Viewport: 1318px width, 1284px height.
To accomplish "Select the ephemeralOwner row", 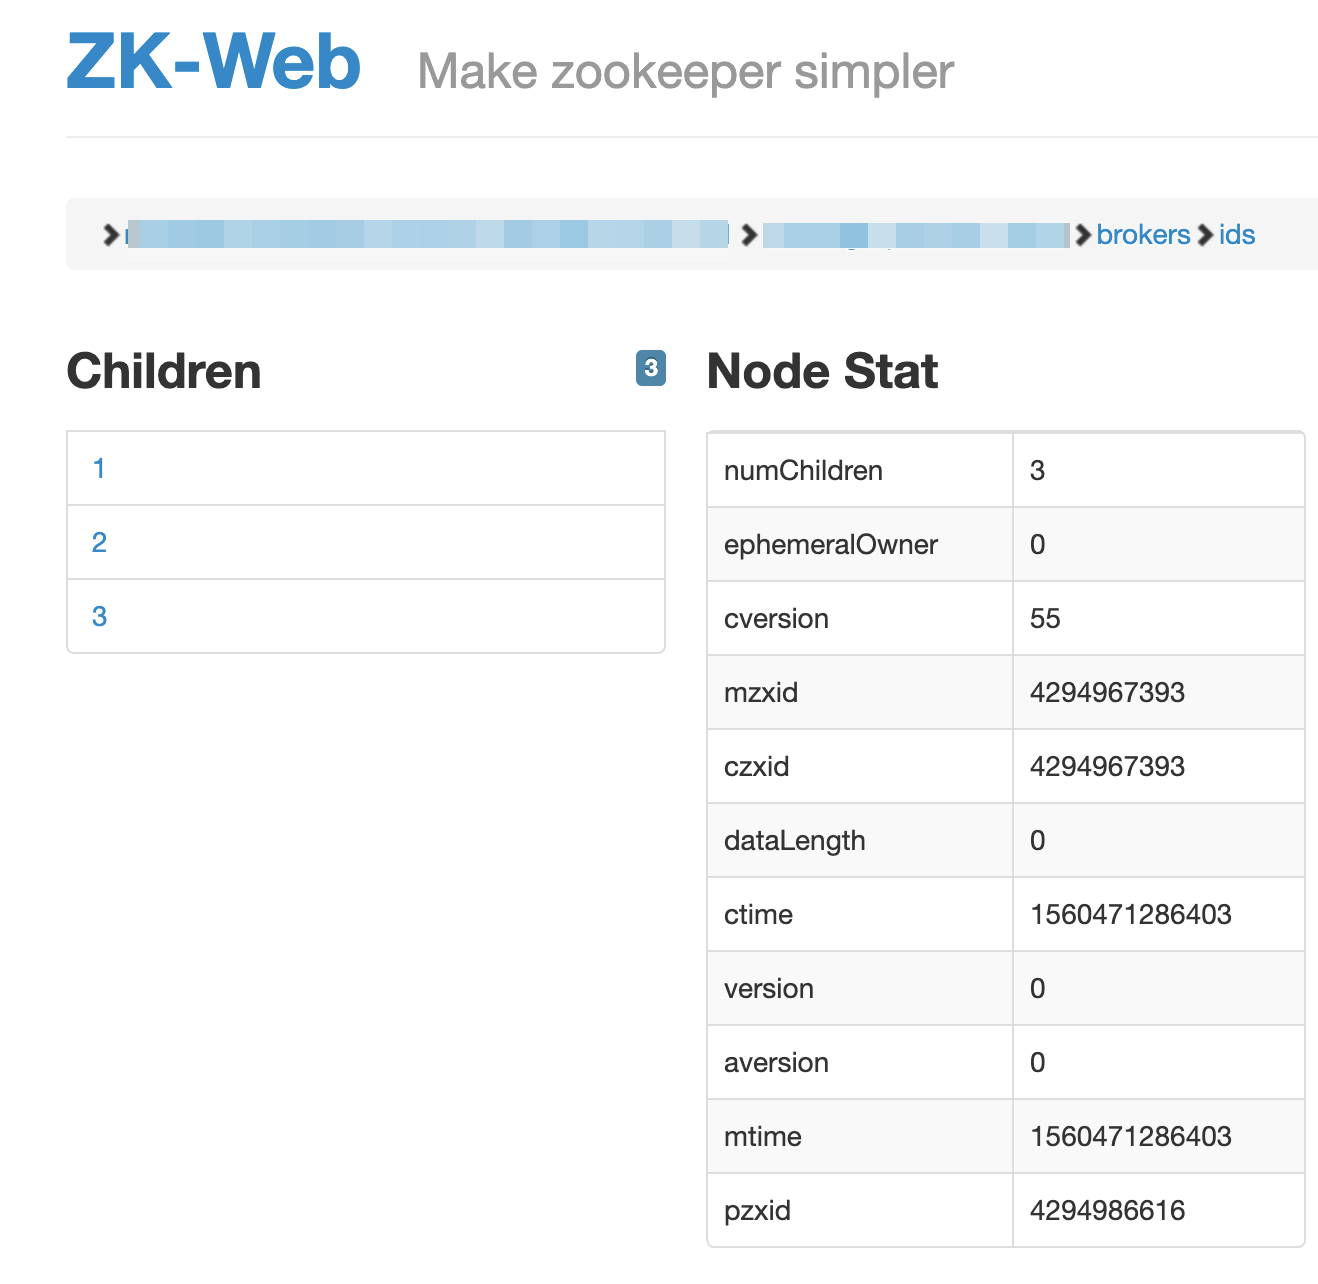I will point(830,544).
